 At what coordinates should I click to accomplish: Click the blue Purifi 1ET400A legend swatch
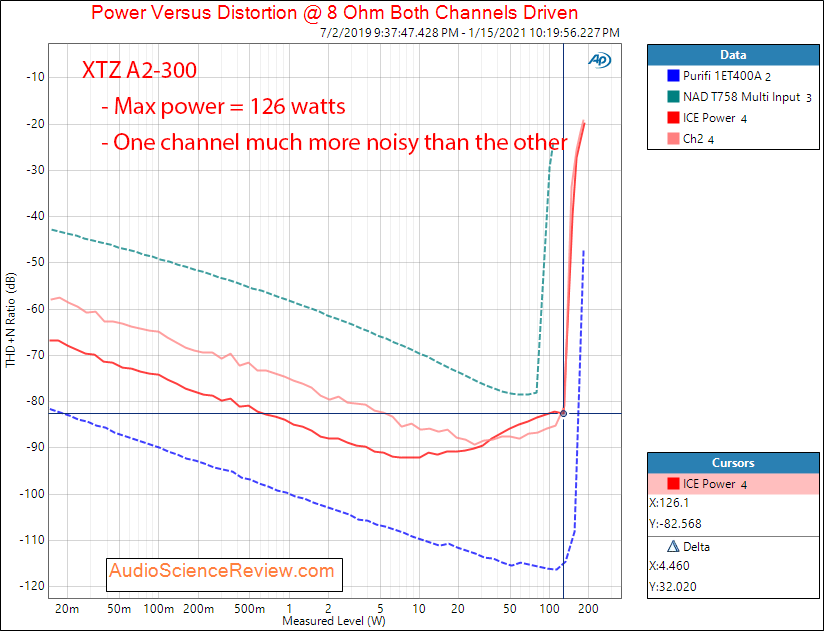click(673, 76)
